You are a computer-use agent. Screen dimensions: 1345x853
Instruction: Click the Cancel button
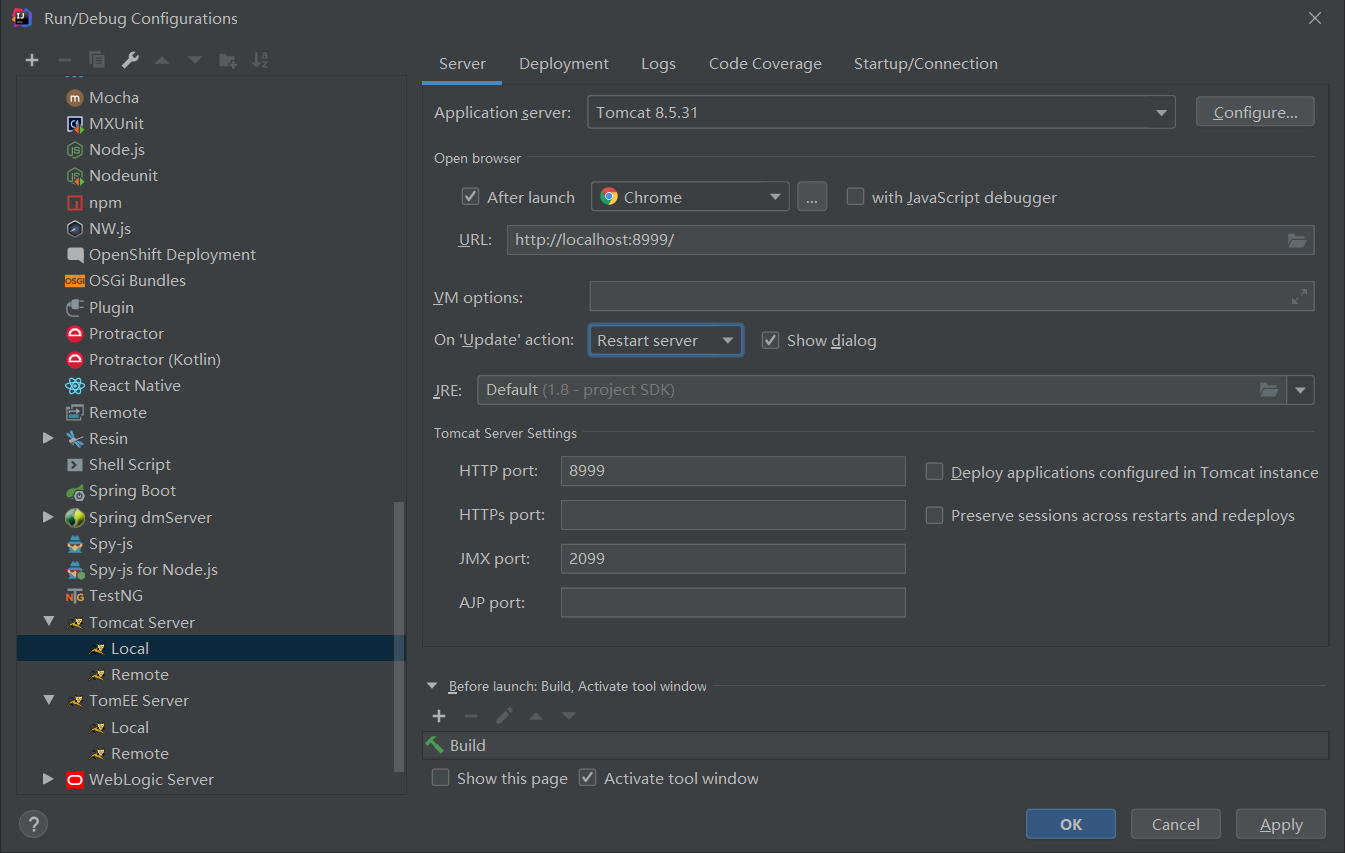(1176, 824)
